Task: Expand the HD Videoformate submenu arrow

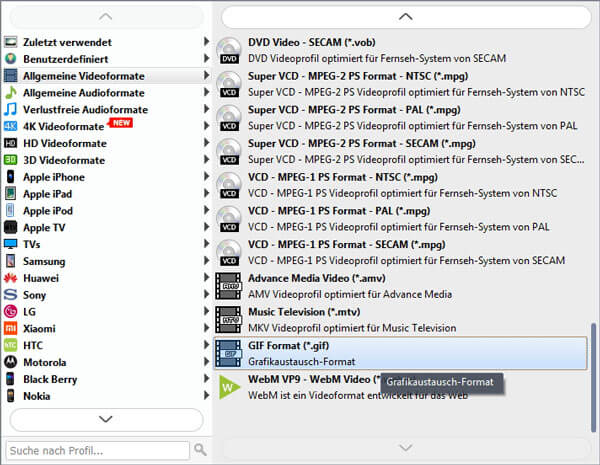Action: point(206,143)
